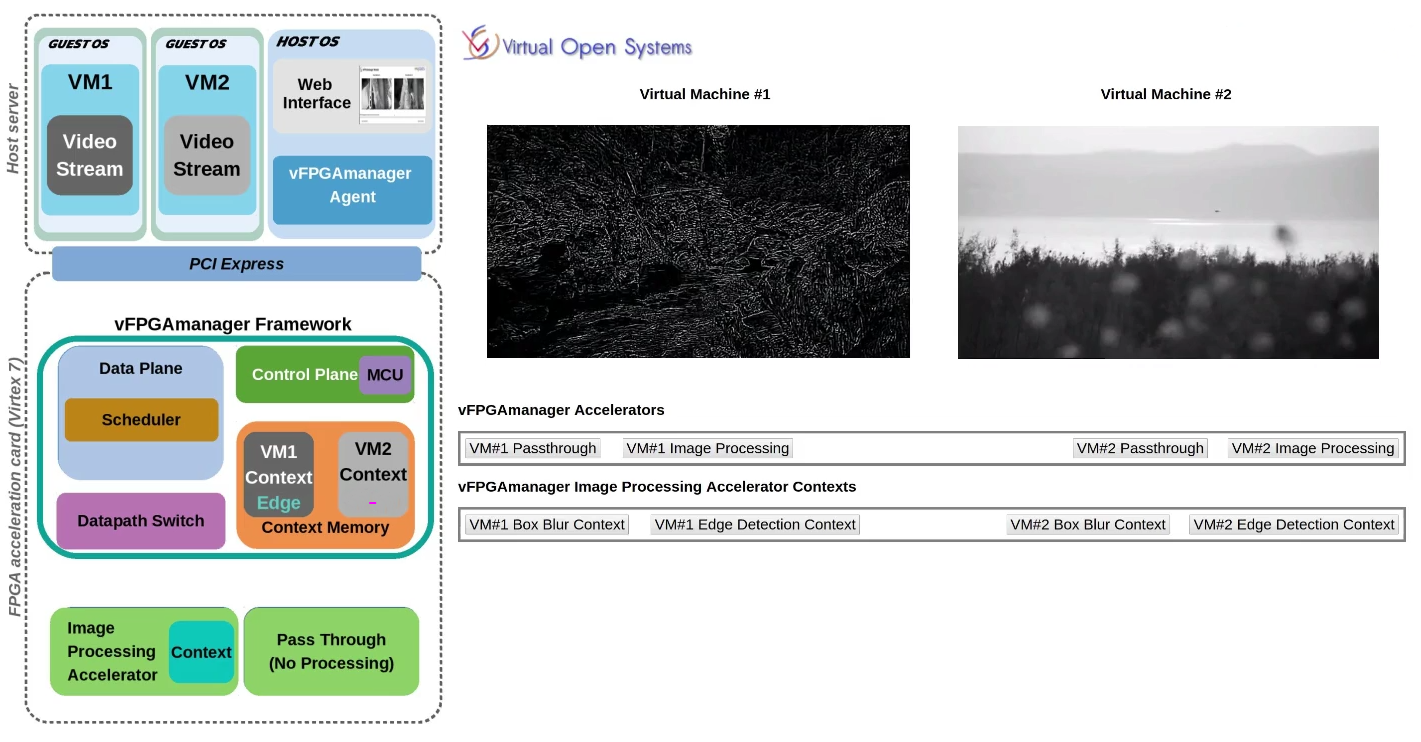The width and height of the screenshot is (1421, 742).
Task: Click the VM1 Video Stream block
Action: (89, 155)
